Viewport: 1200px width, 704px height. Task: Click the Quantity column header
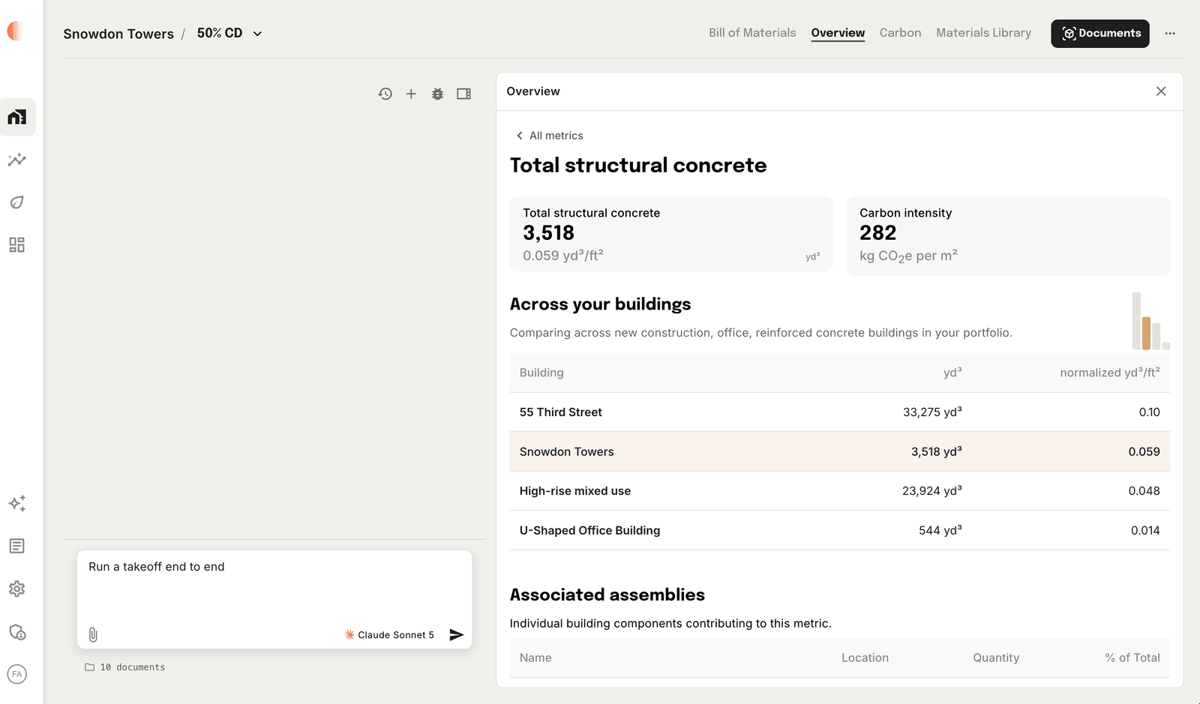[996, 658]
